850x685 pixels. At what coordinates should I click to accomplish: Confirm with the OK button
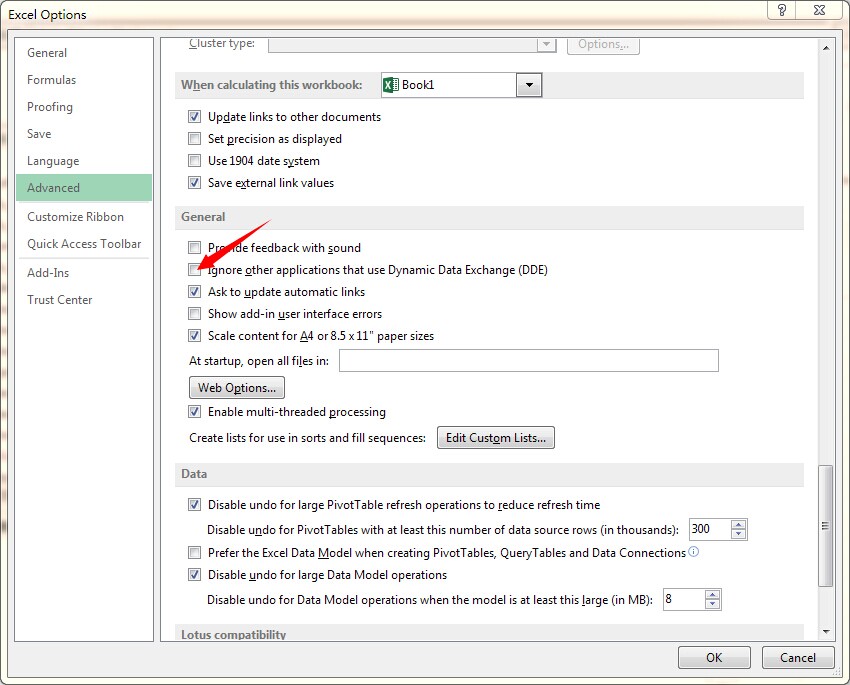pyautogui.click(x=714, y=657)
